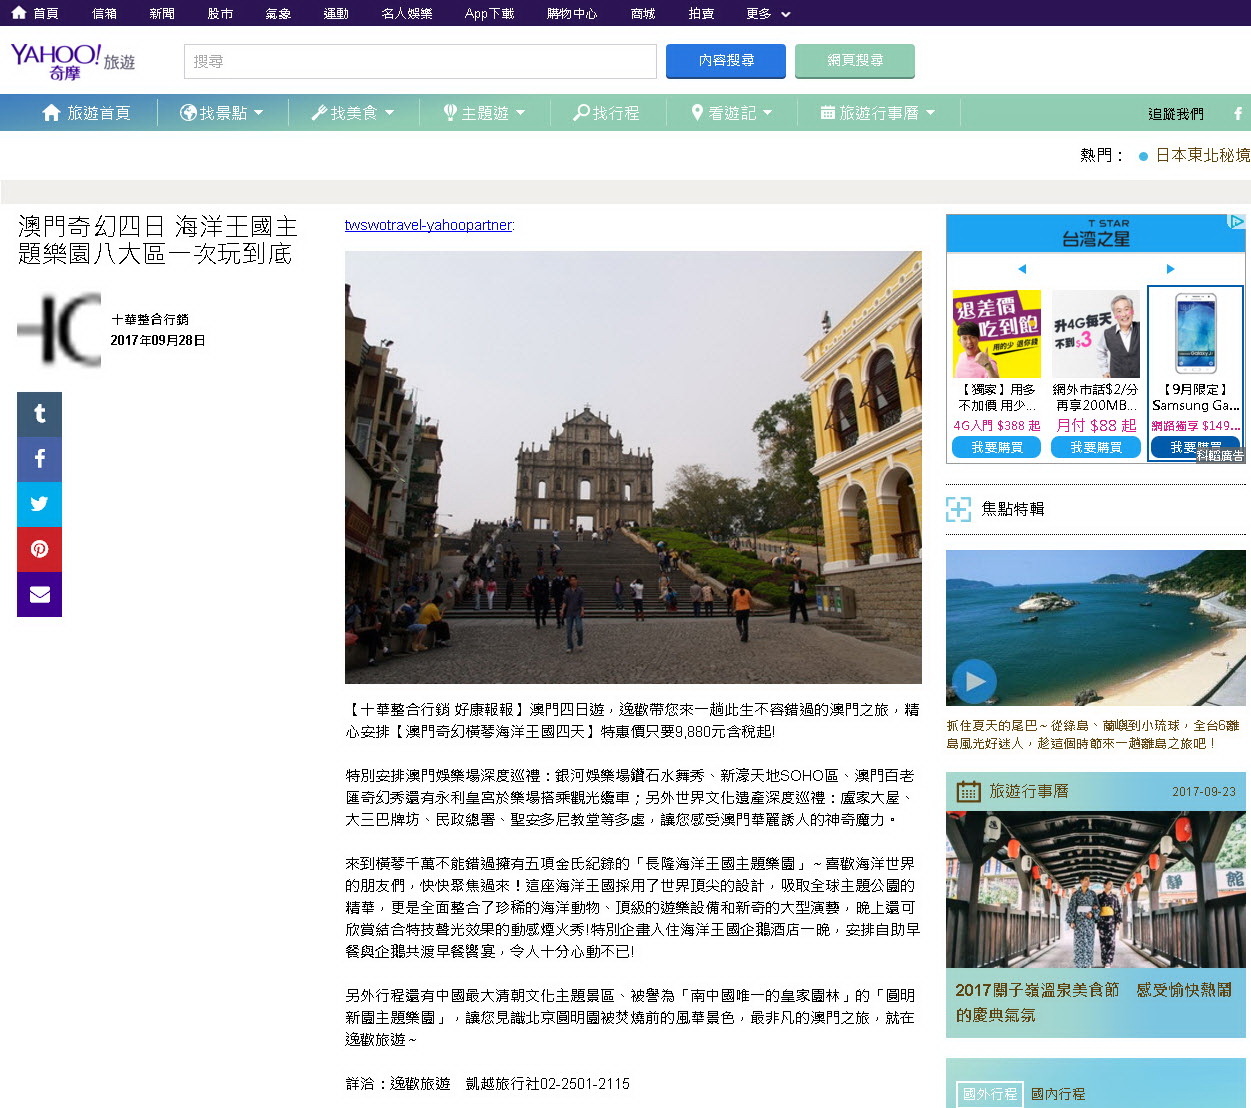Open 找行程 navigation item
1251x1108 pixels.
click(606, 113)
